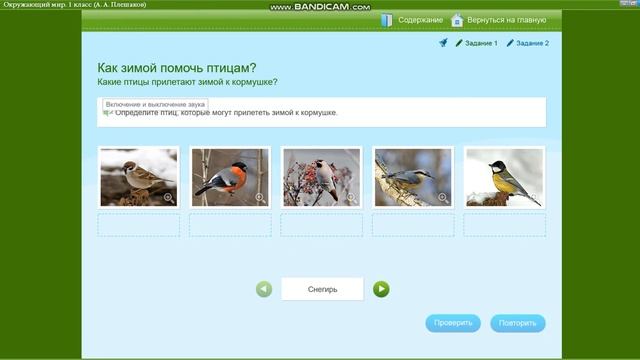Toggle sound speaker icon in instruction box
Image resolution: width=640 pixels, height=360 pixels.
[x=107, y=113]
